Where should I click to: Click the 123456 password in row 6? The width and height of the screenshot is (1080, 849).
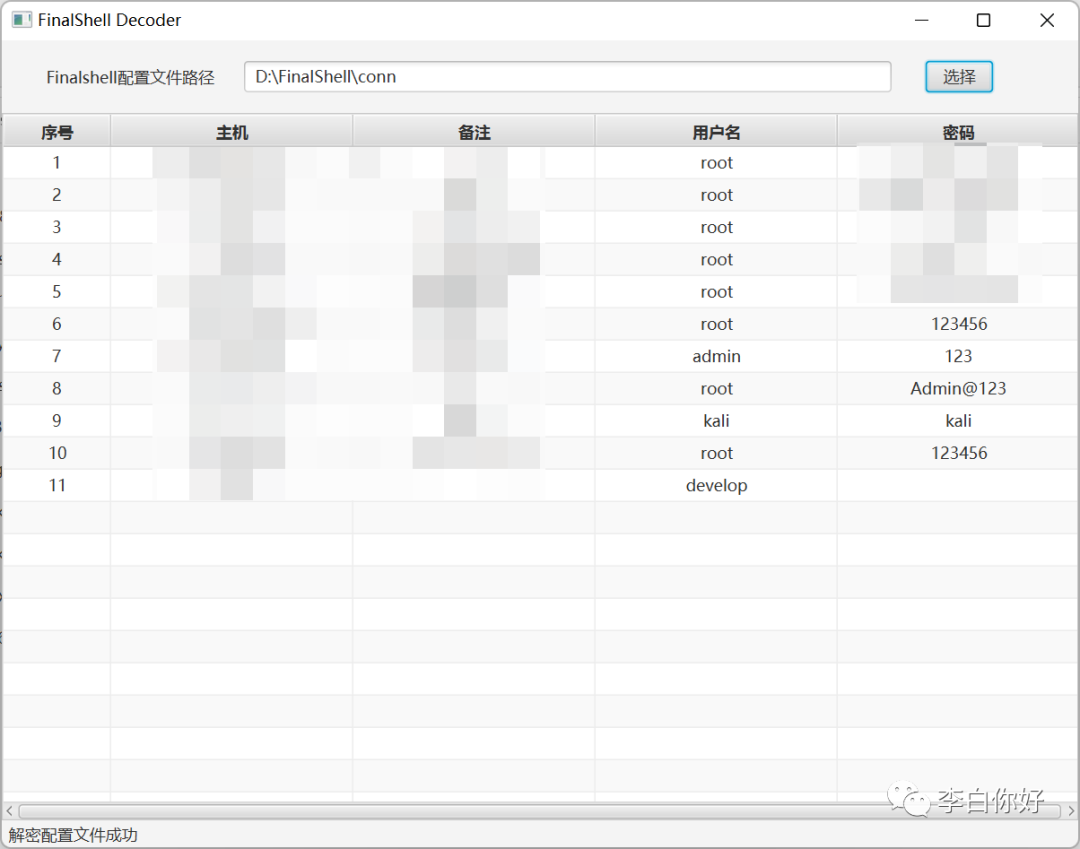959,324
